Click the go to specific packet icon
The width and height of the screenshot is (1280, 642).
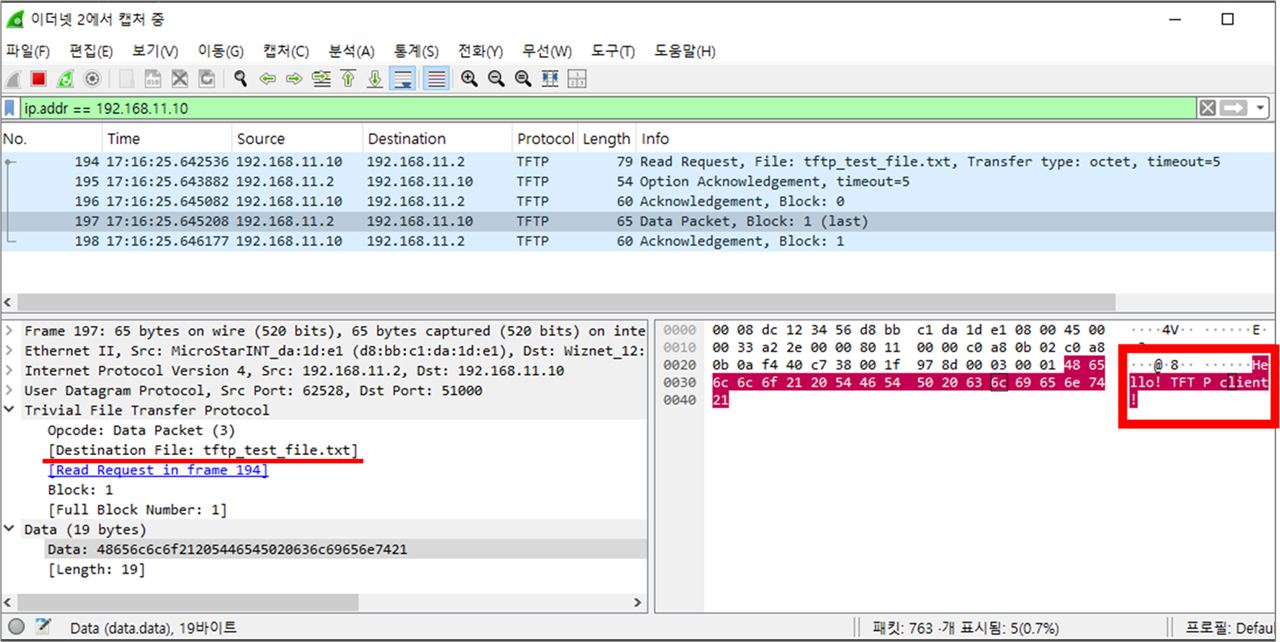(x=321, y=79)
